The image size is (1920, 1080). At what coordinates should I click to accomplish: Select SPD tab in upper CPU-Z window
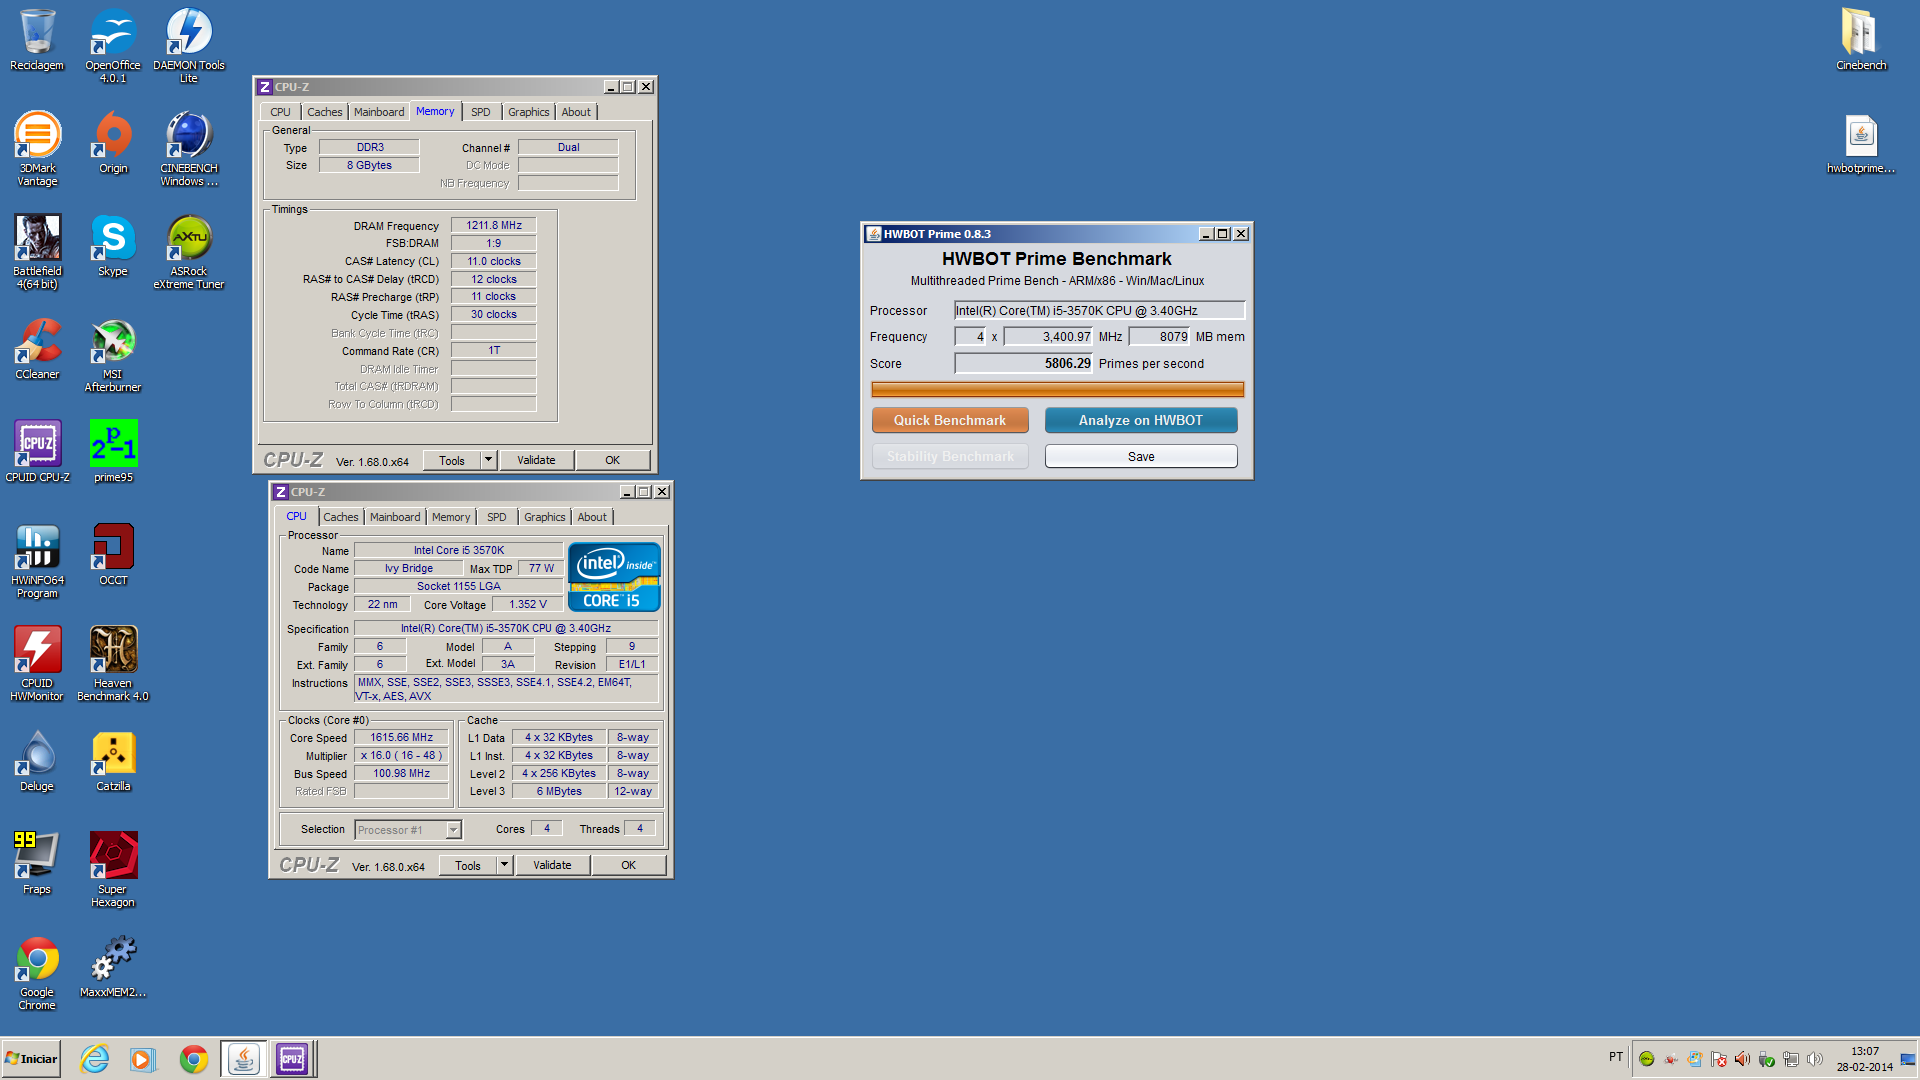click(481, 112)
